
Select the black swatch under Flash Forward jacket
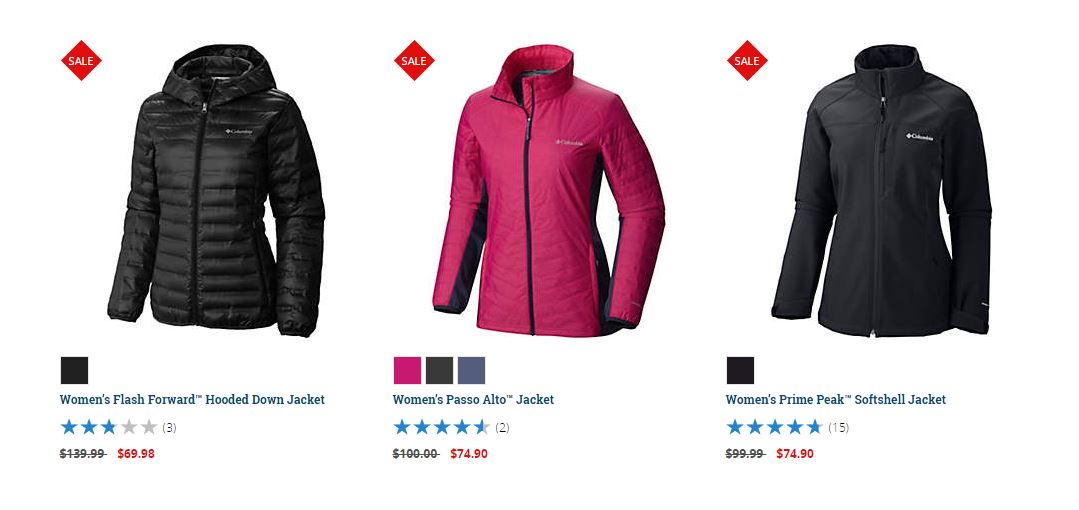point(74,370)
